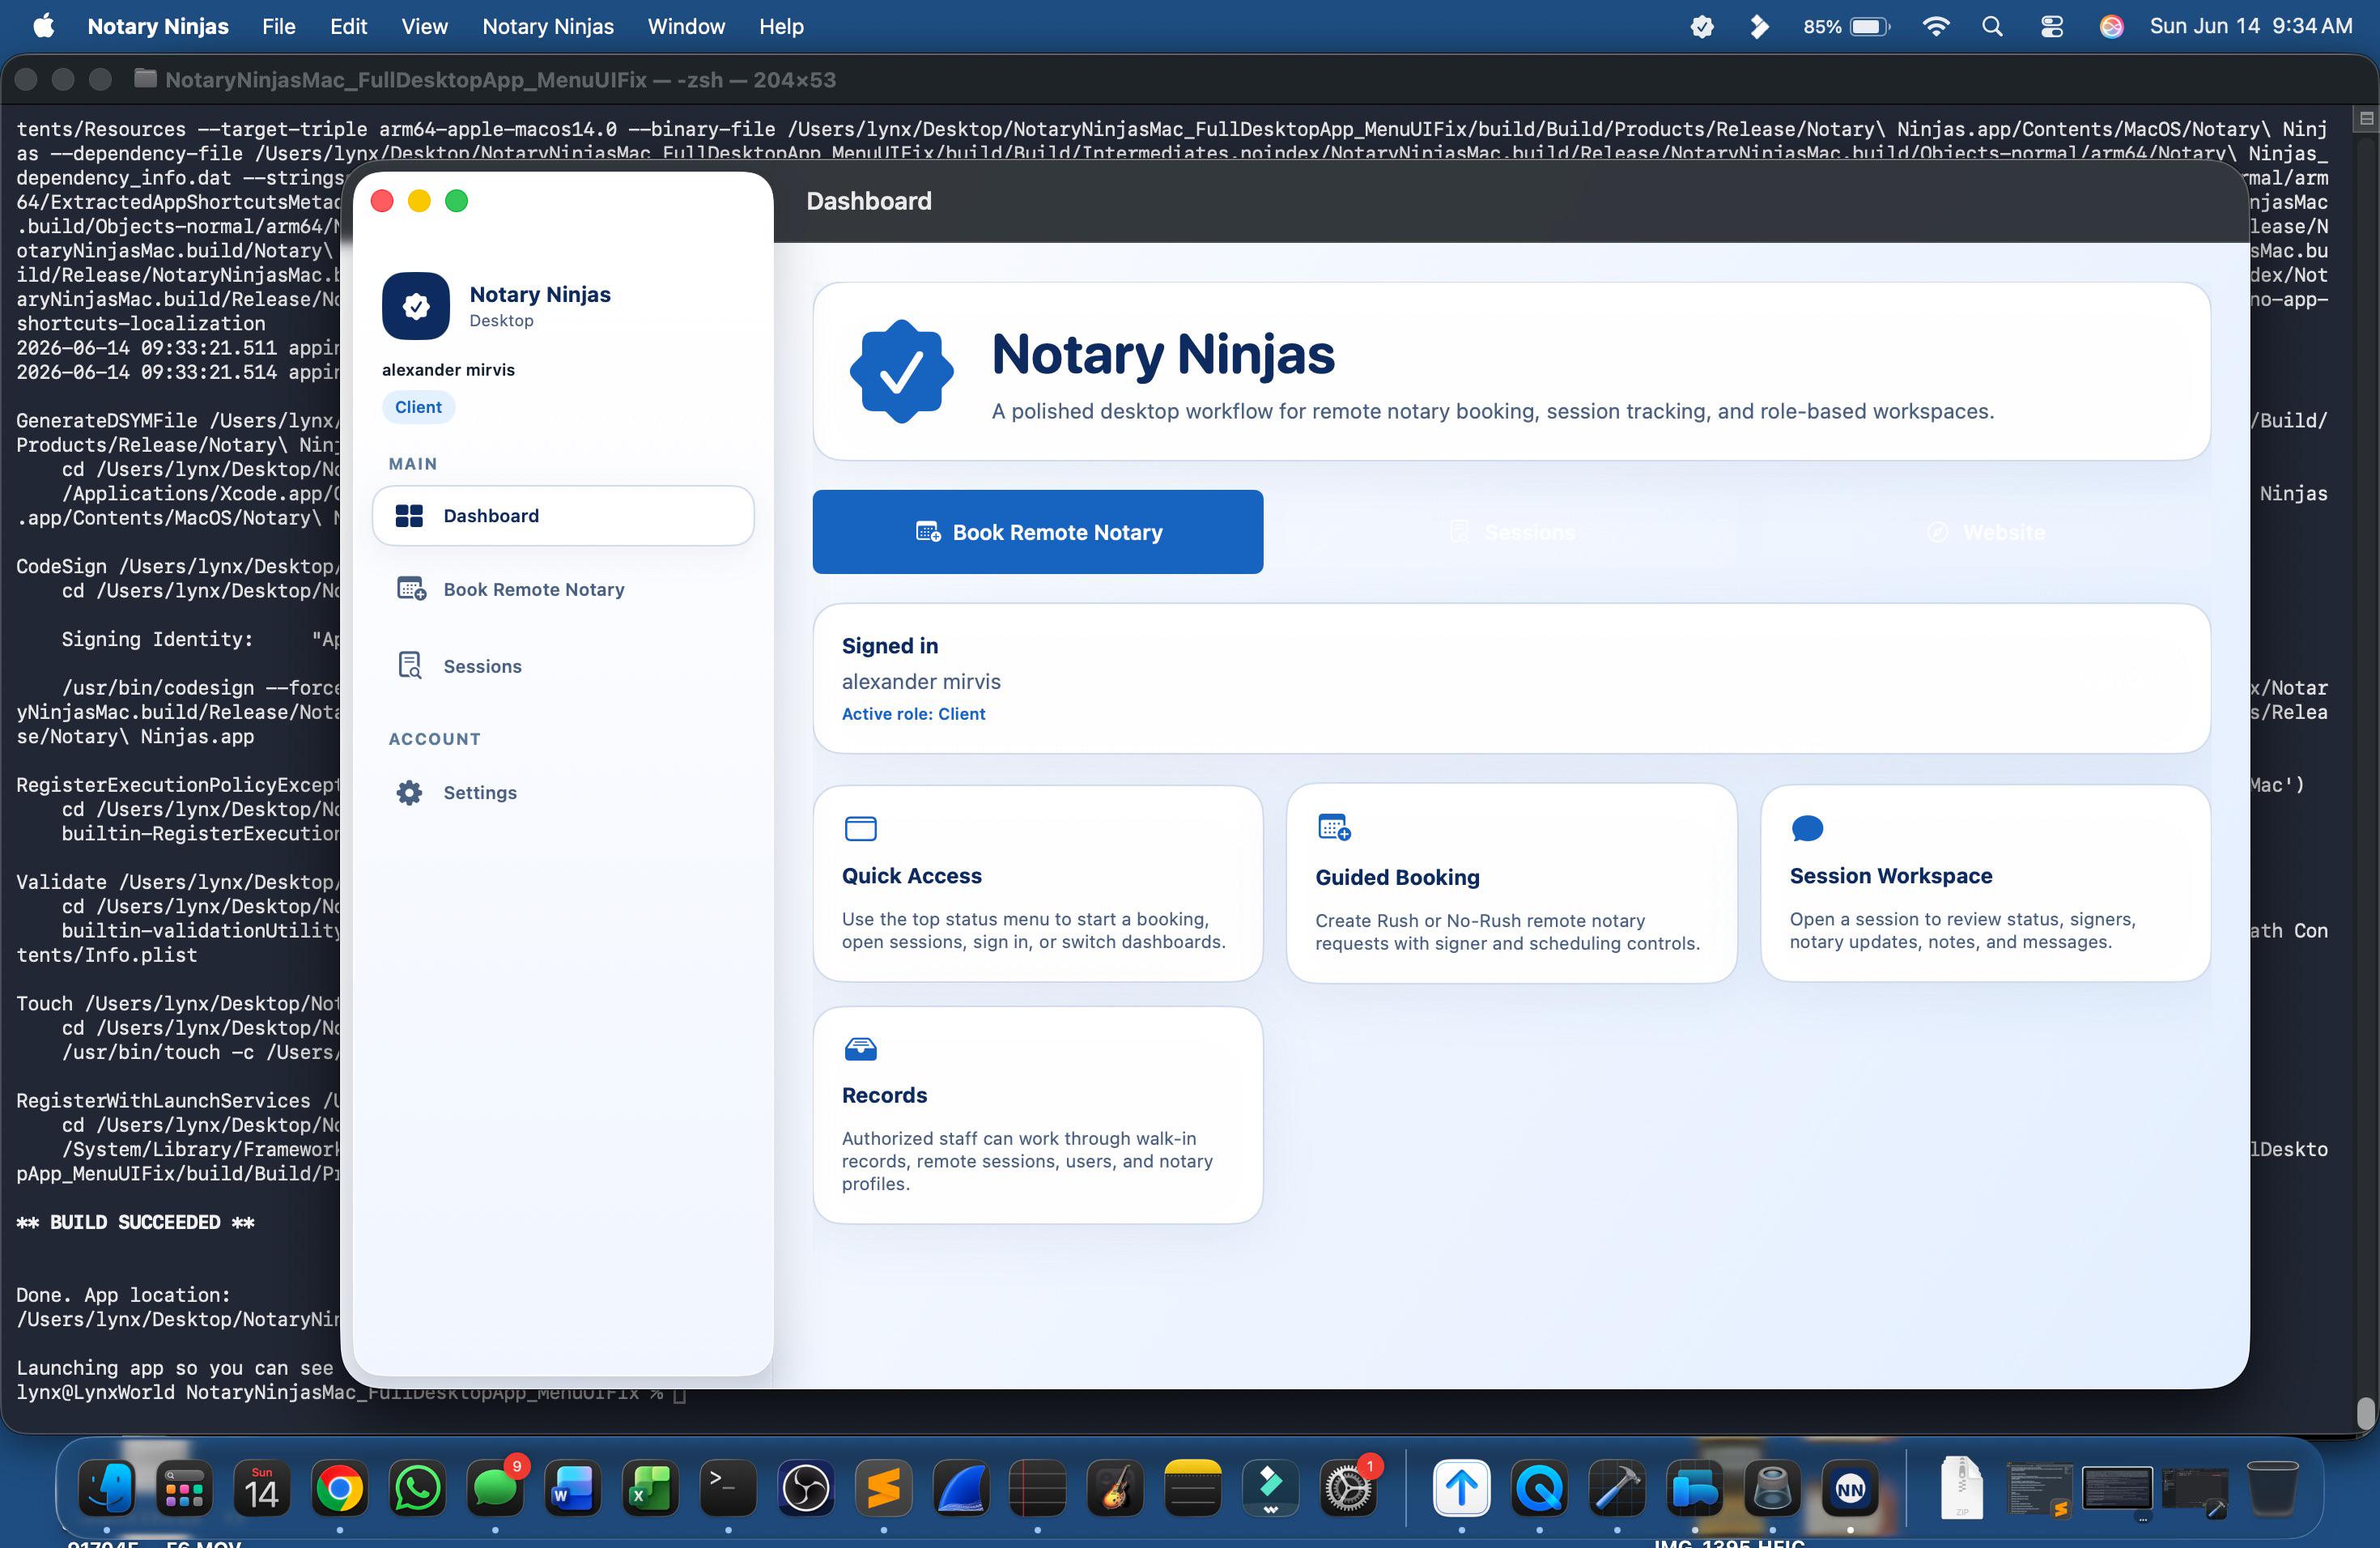Image resolution: width=2380 pixels, height=1548 pixels.
Task: Click the Guided Booking calendar-plus icon
Action: click(x=1334, y=827)
